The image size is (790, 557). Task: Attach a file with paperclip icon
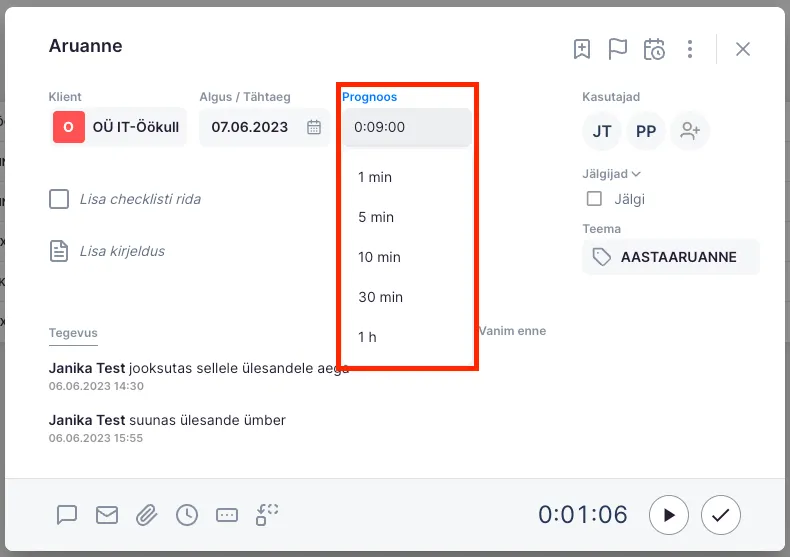[x=147, y=515]
